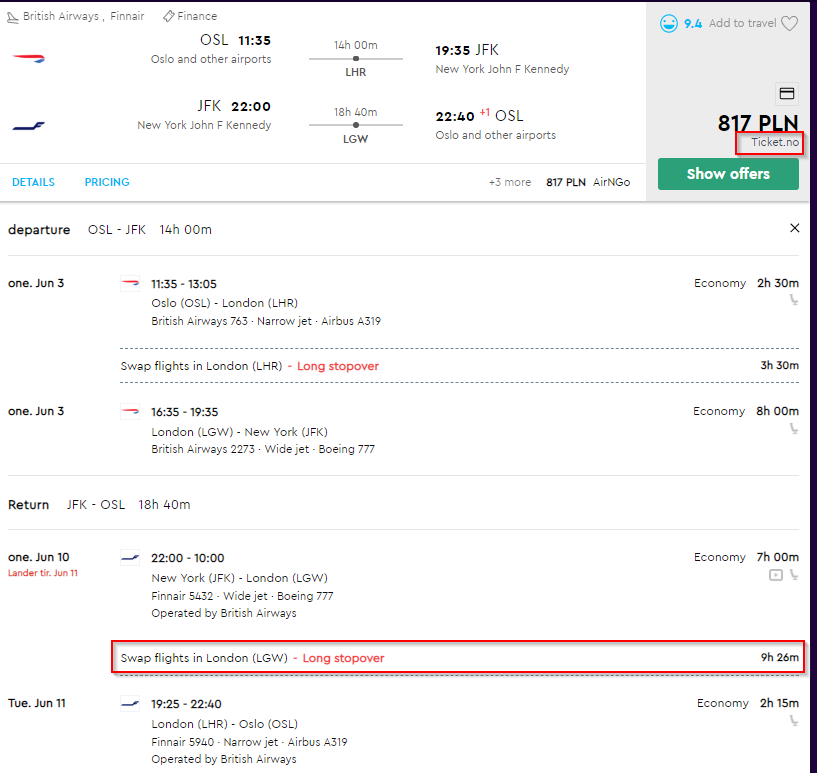Screen dimensions: 817x773
Task: Click 'Swap flights in London (LGW)' stopover text
Action: coord(204,658)
